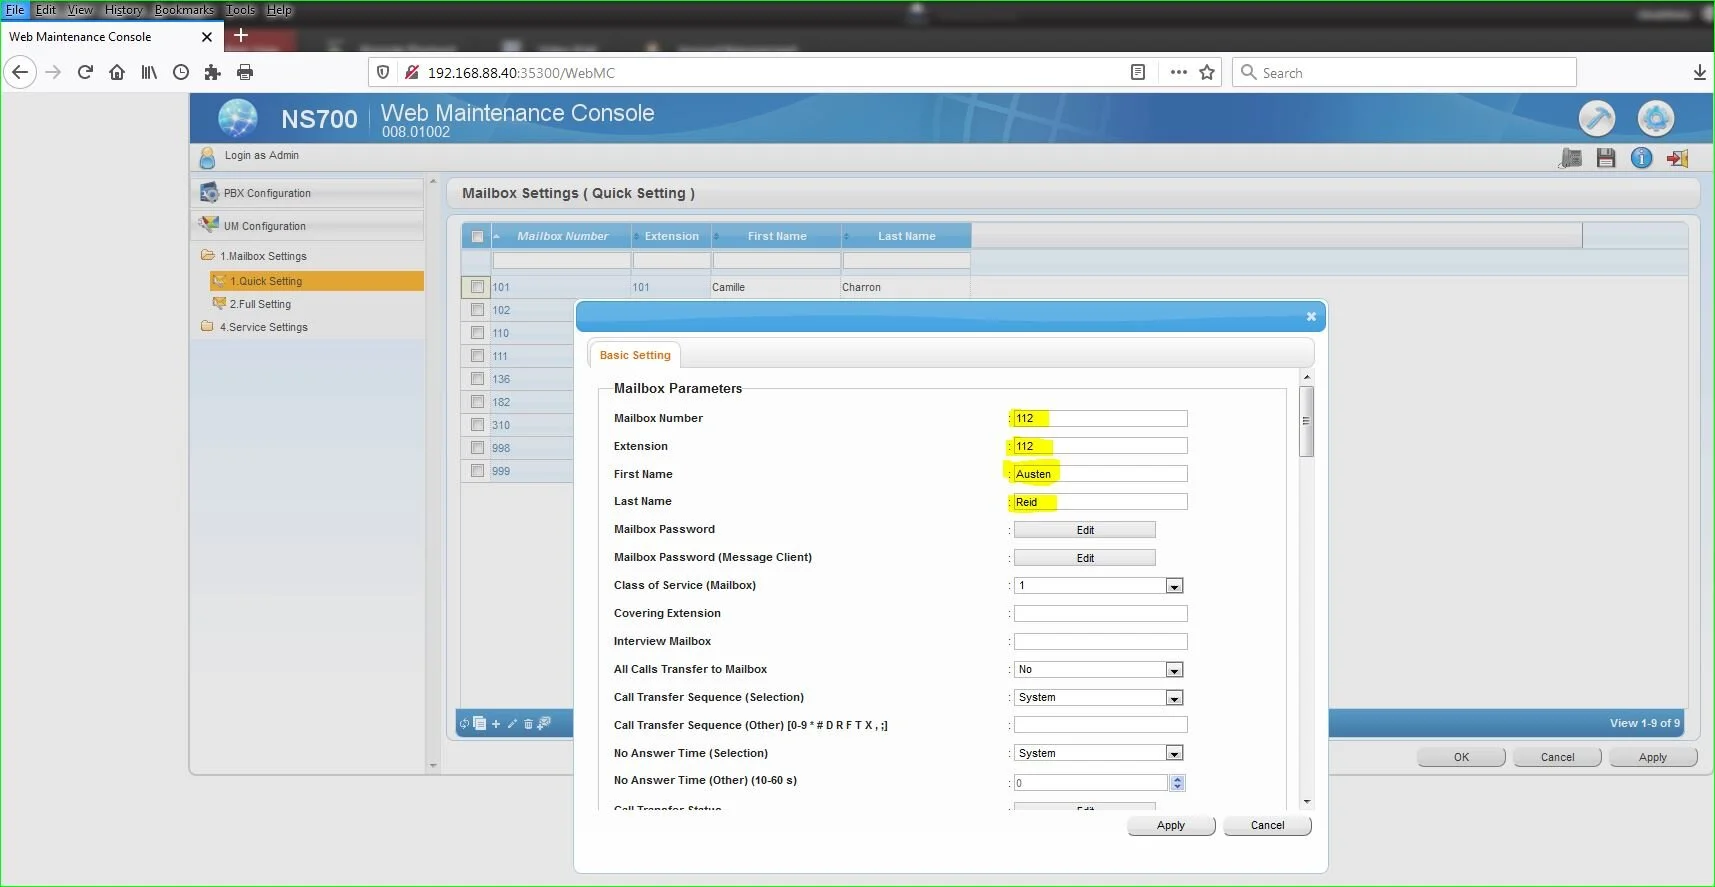
Task: Check the mailbox 998 row checkbox
Action: 477,448
